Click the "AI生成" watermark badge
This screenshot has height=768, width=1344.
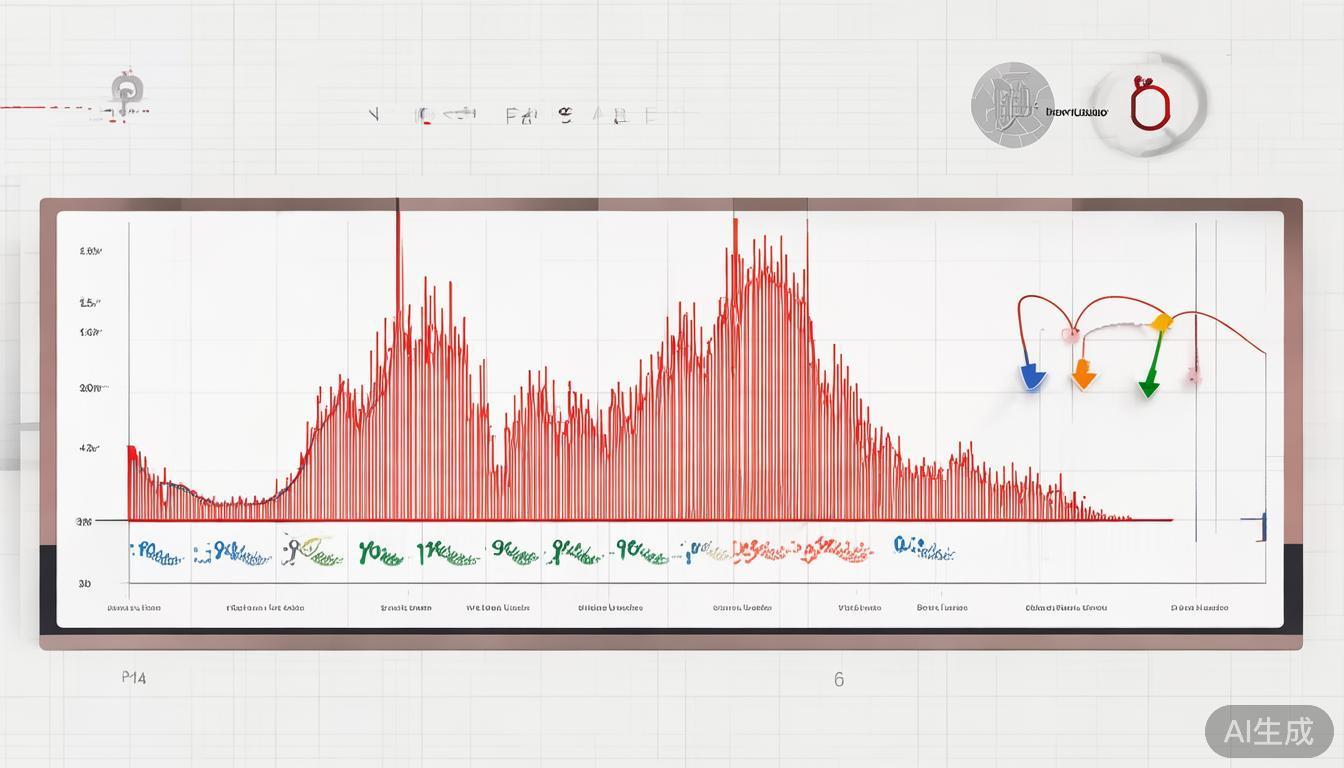point(1268,731)
